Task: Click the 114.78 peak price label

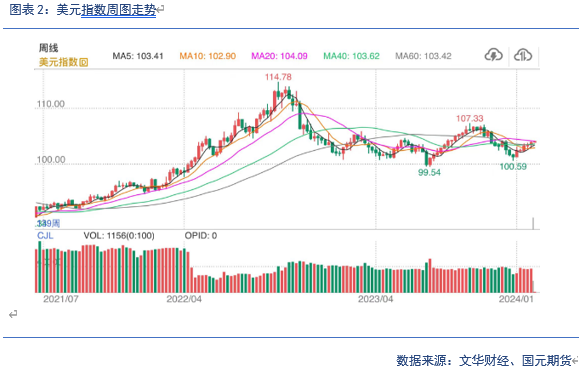Action: 278,77
